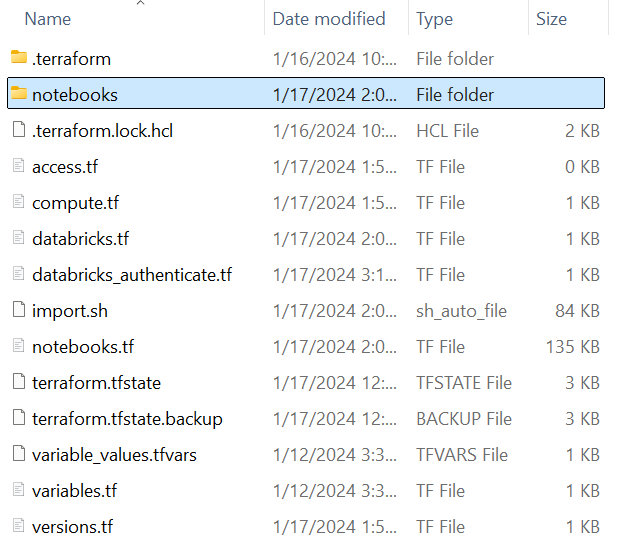The image size is (620, 553).
Task: Click the access.tf file icon
Action: (18, 167)
